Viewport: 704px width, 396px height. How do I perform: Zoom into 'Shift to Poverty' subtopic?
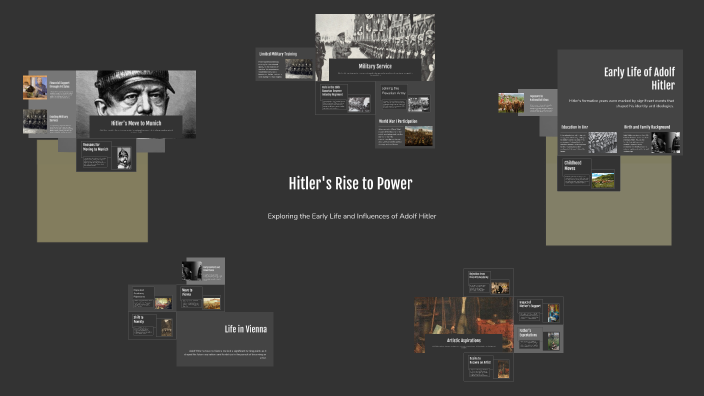pyautogui.click(x=139, y=319)
